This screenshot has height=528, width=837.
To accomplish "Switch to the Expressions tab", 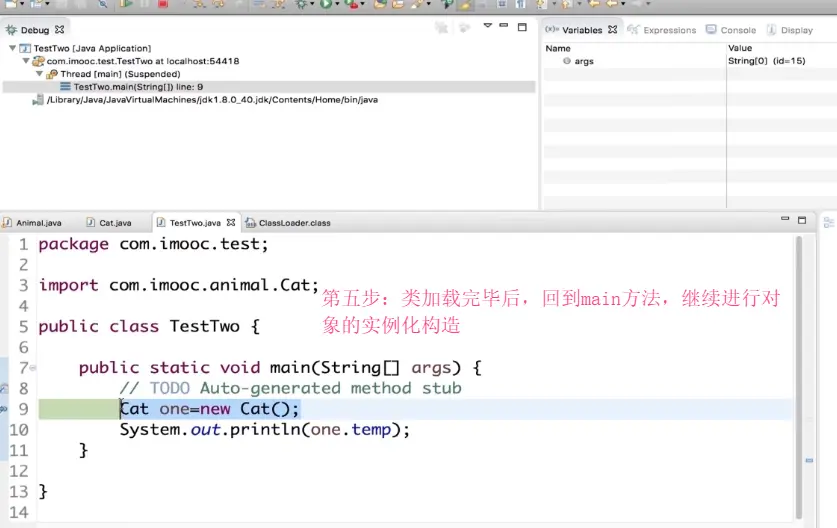I will tap(669, 30).
